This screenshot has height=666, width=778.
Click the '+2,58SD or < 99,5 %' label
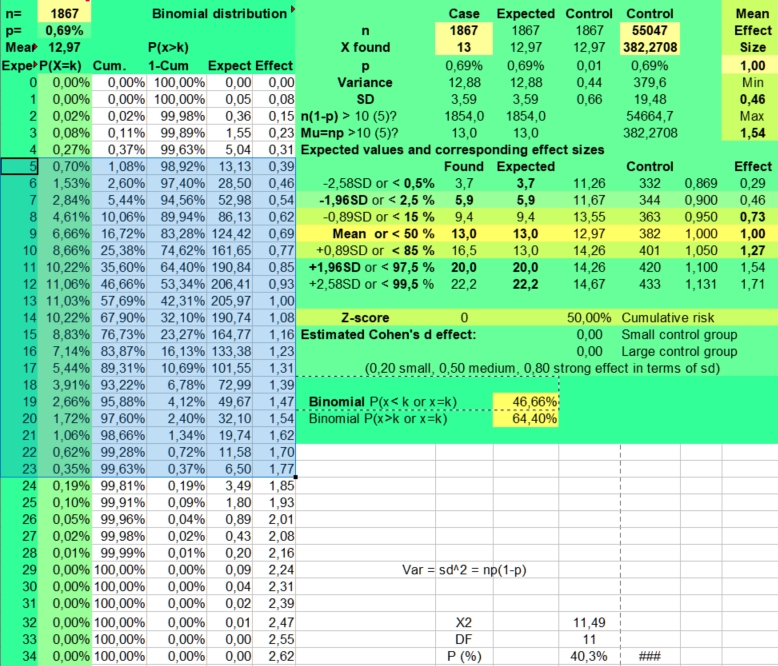click(372, 284)
